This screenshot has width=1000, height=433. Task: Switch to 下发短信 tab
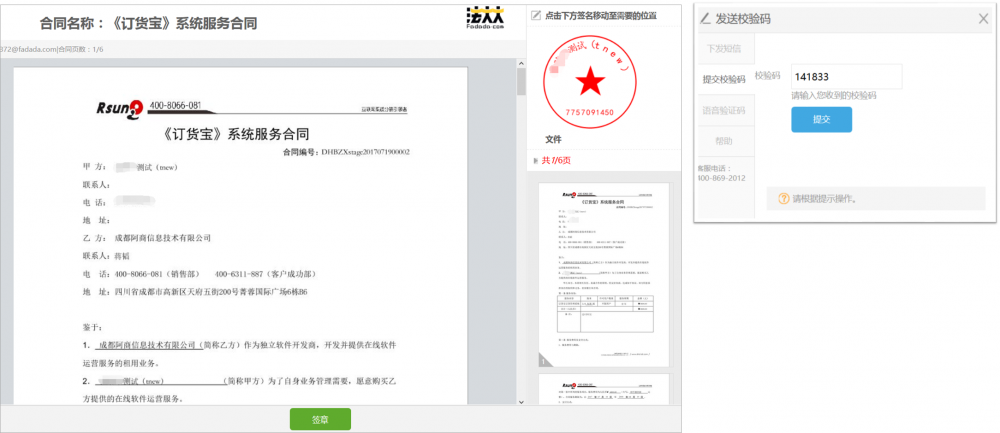[x=724, y=48]
